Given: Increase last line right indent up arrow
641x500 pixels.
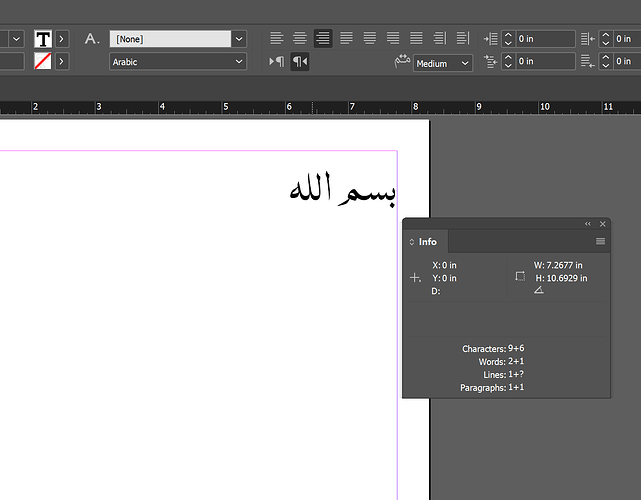Looking at the screenshot, I should point(605,58).
